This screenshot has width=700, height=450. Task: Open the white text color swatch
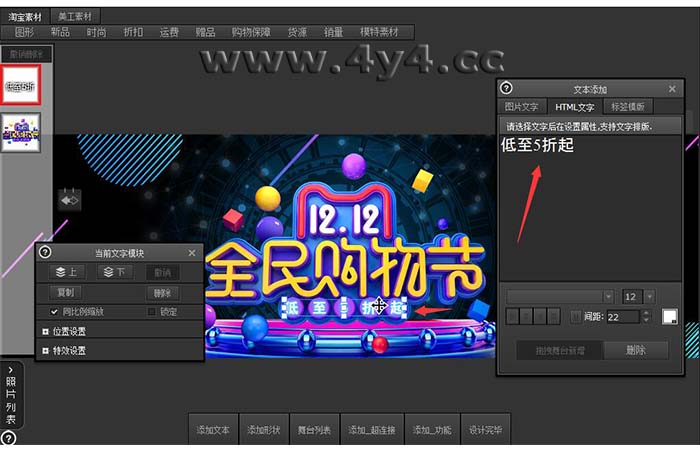pos(669,316)
